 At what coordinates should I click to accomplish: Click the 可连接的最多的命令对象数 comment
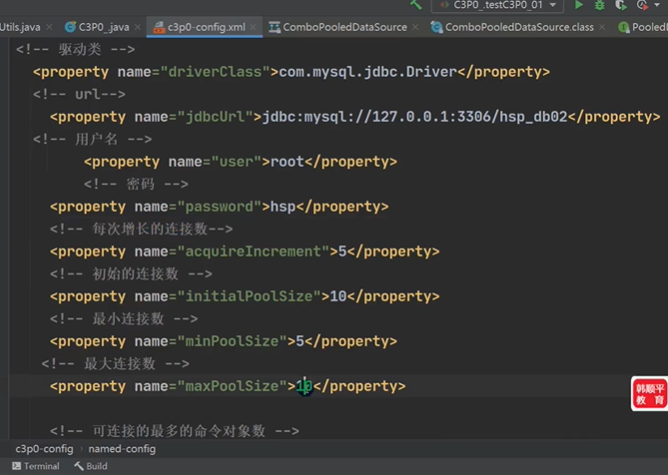click(175, 431)
